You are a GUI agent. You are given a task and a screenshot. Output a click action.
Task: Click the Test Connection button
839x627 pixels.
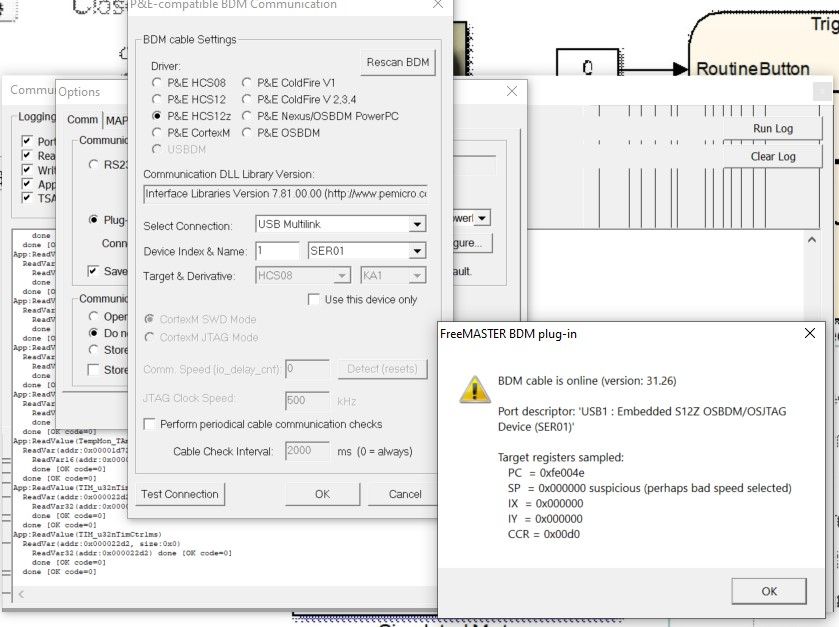click(180, 494)
